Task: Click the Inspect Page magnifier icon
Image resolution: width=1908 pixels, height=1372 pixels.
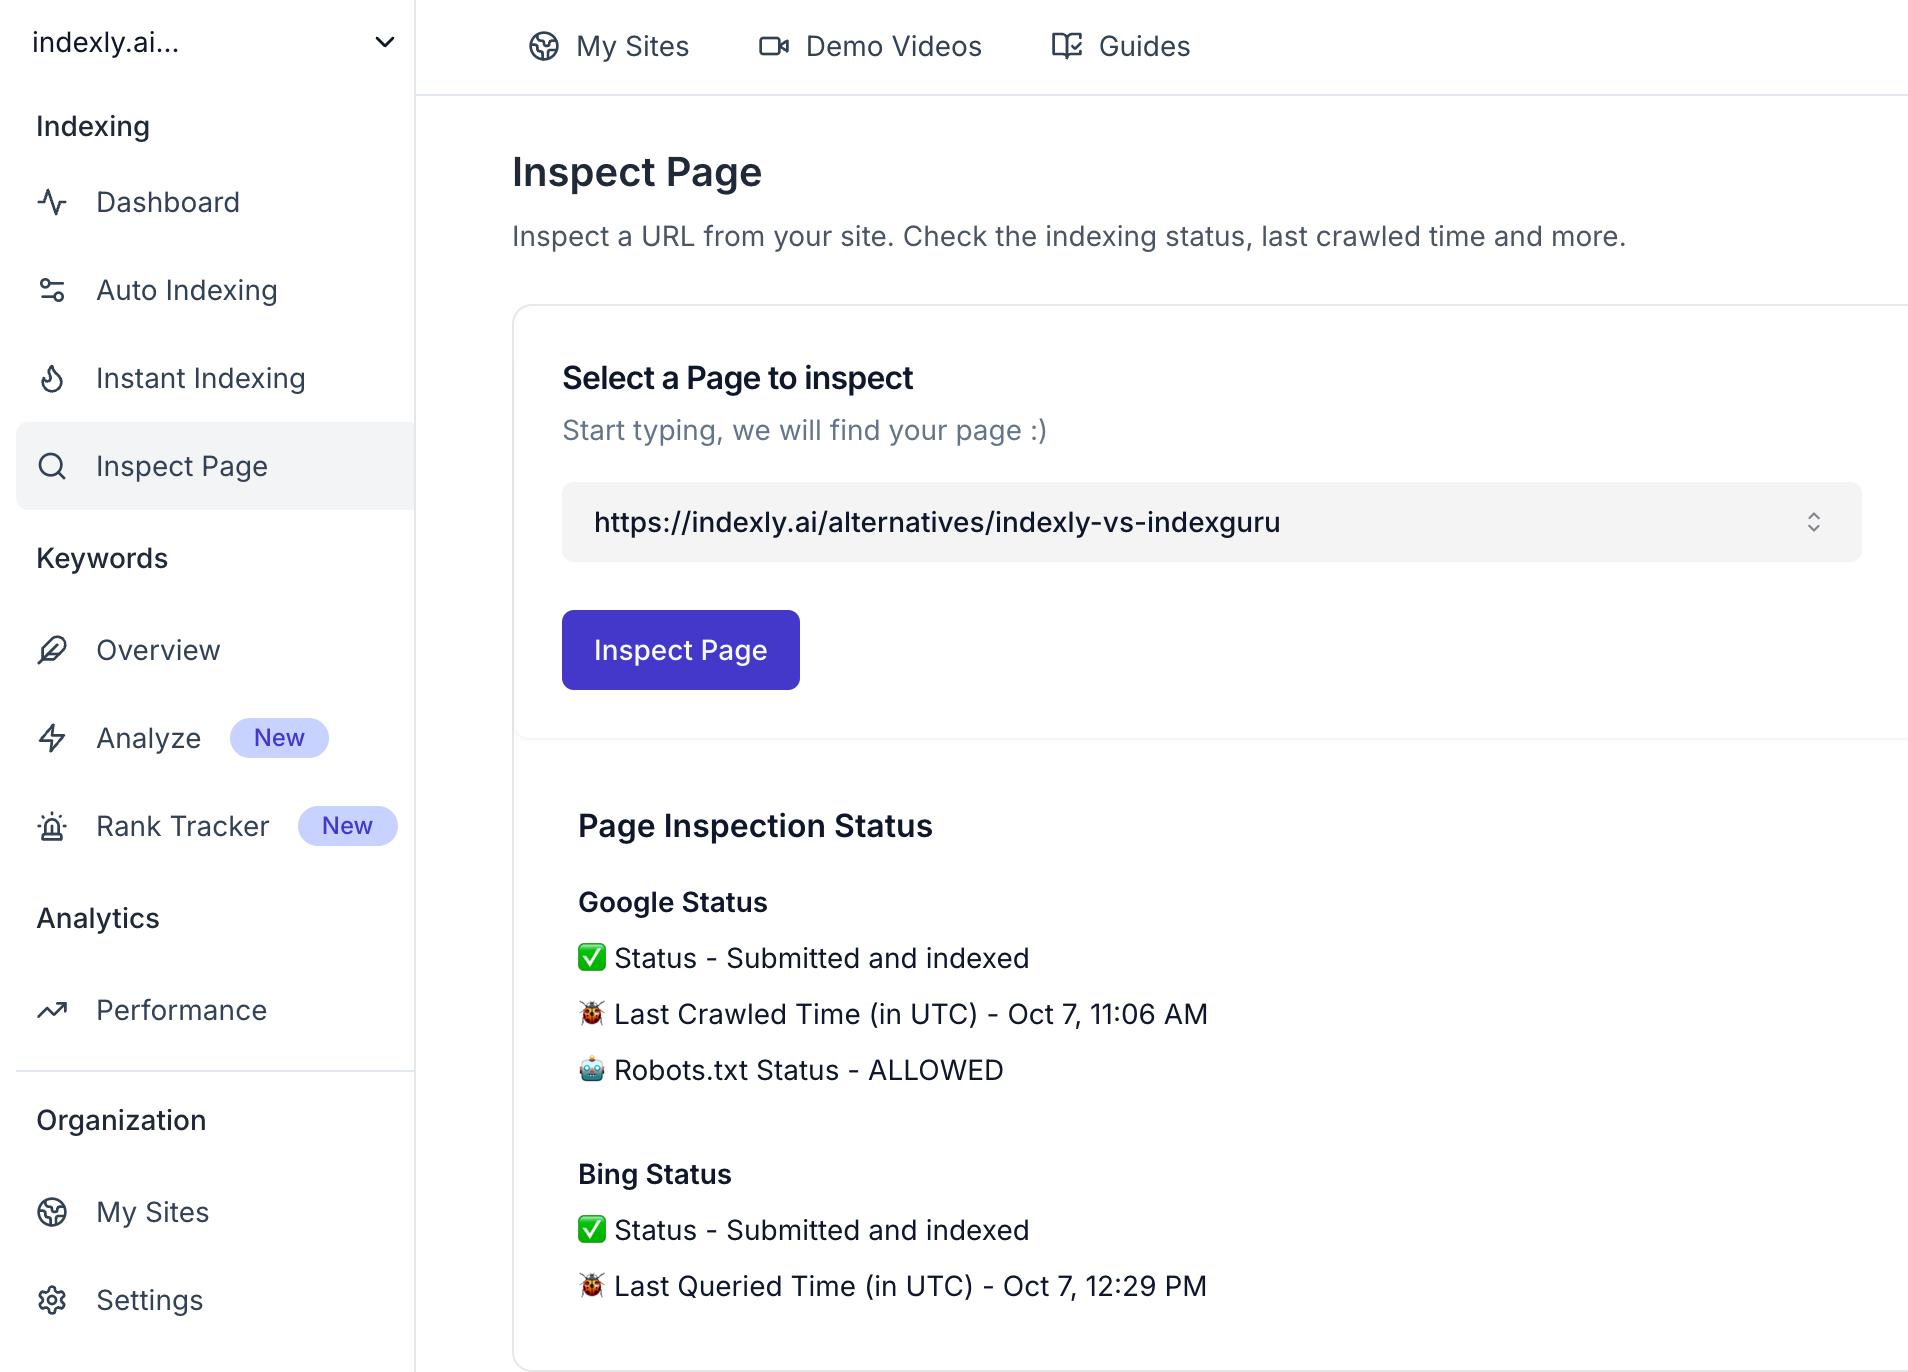Action: (52, 466)
